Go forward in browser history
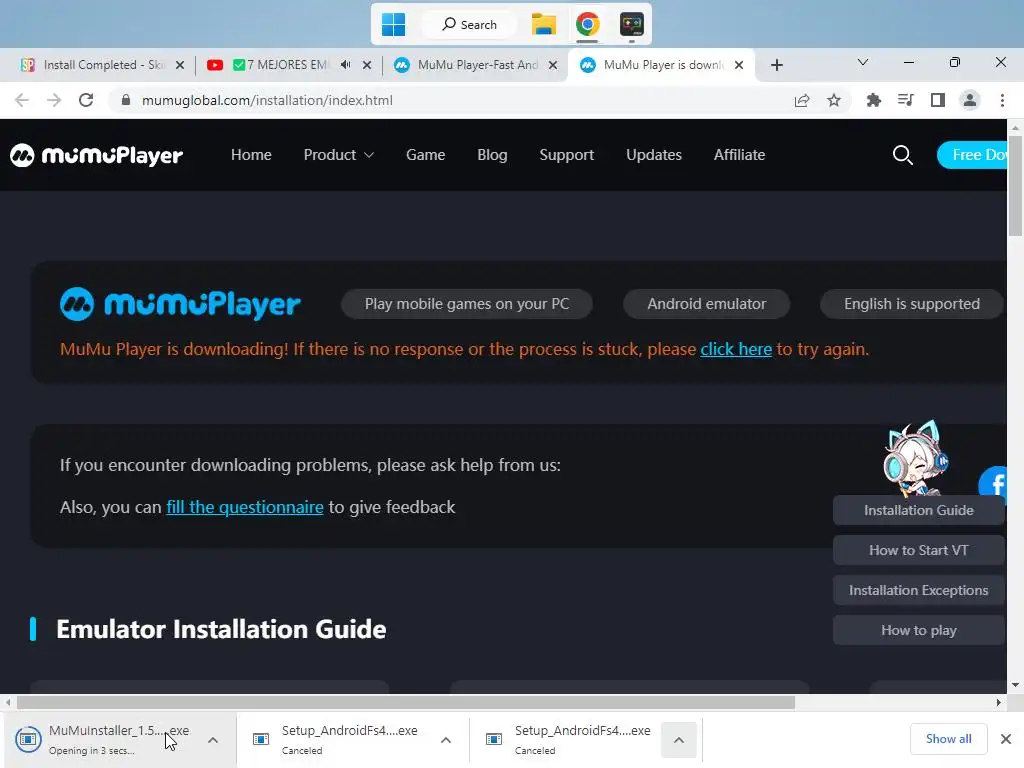This screenshot has height=768, width=1024. 54,100
